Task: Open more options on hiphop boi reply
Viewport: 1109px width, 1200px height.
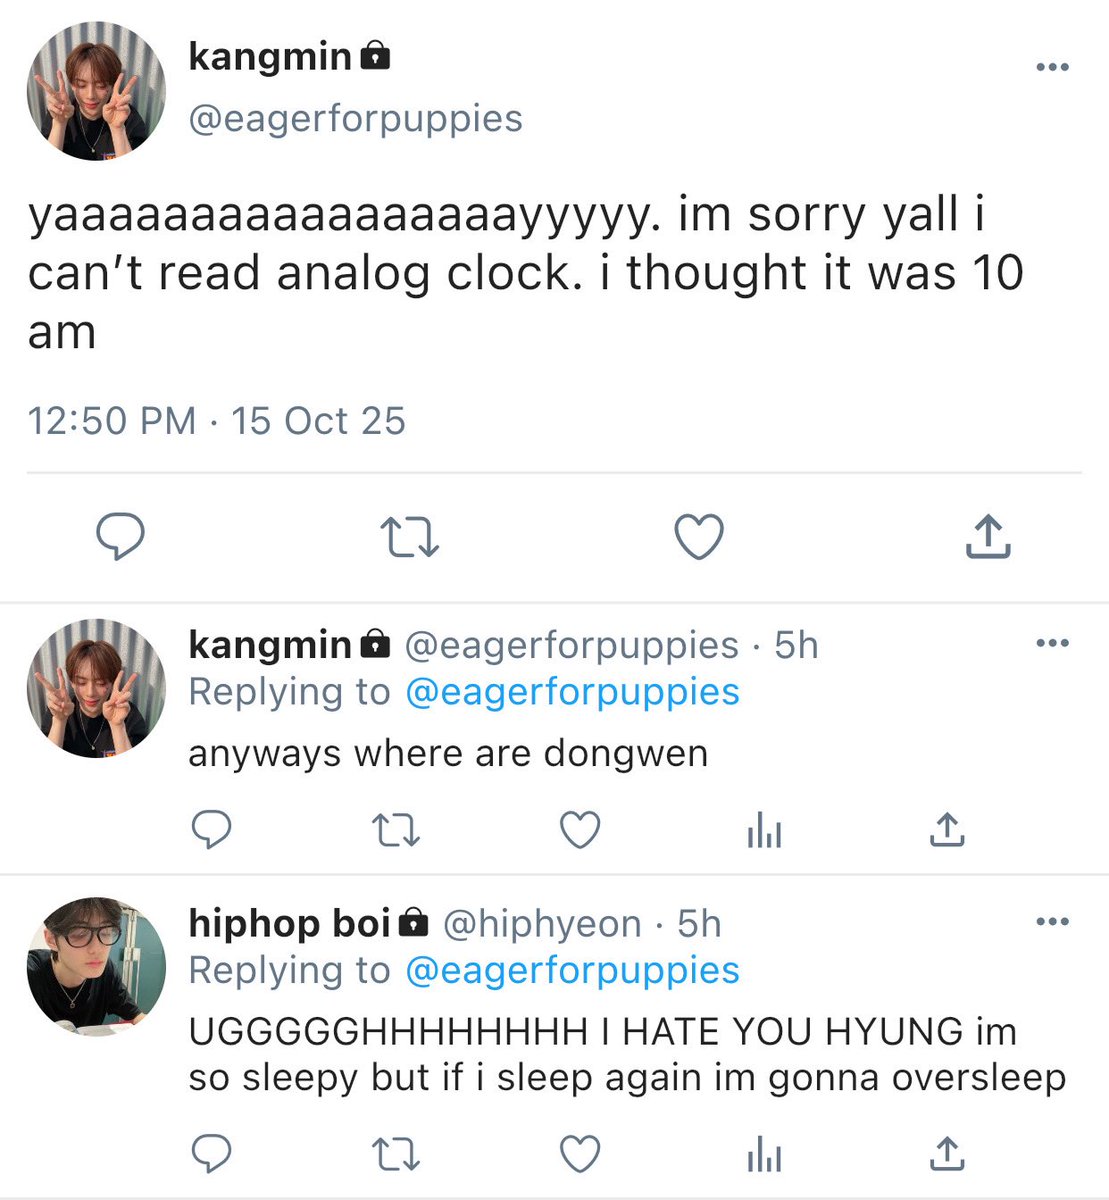Action: pos(1052,922)
